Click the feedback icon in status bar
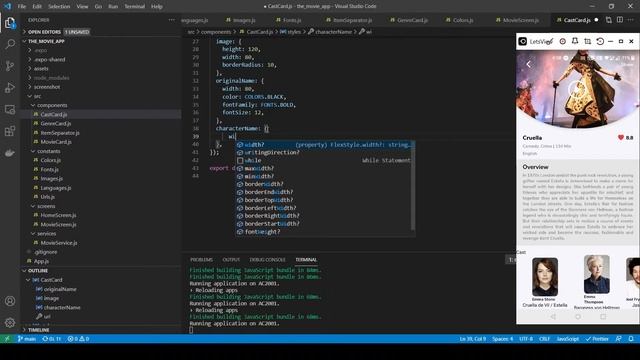Image resolution: width=640 pixels, height=360 pixels. point(619,339)
